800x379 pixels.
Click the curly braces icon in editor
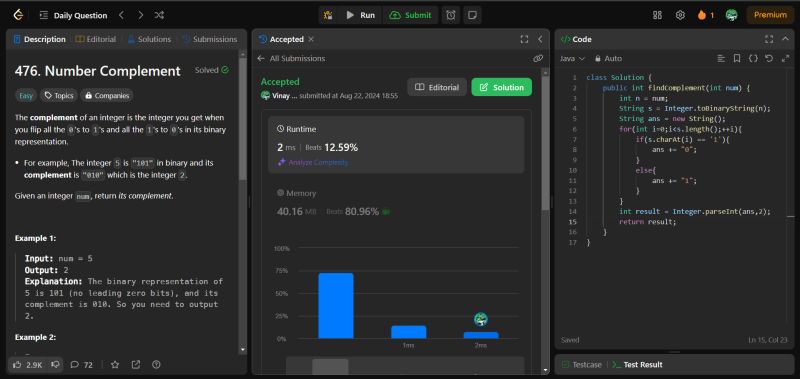coord(753,59)
